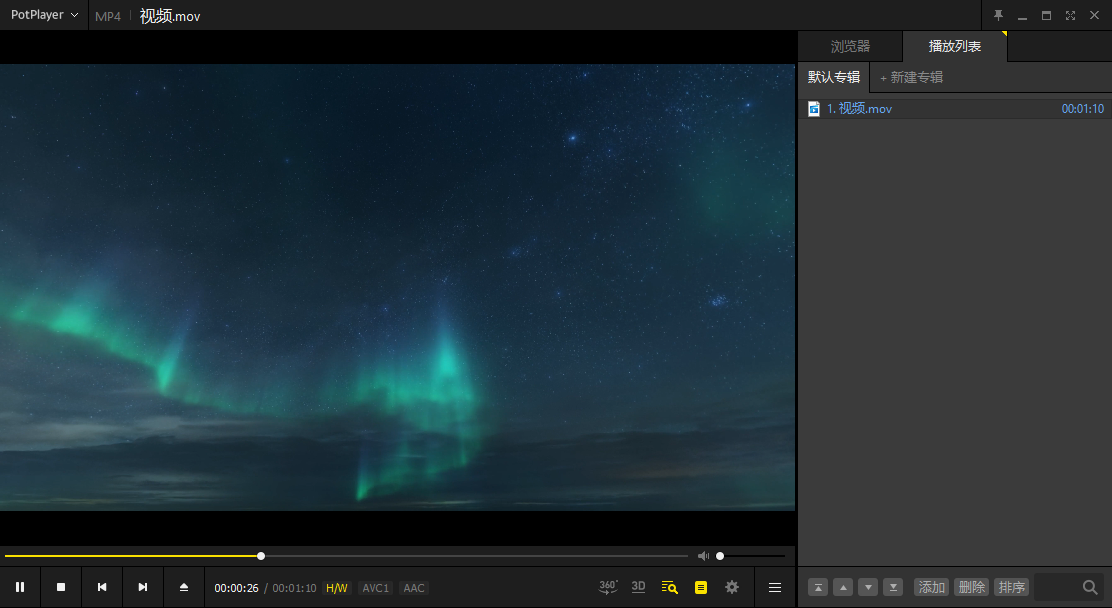Click the volume slider track
The height and width of the screenshot is (608, 1112).
pos(755,556)
